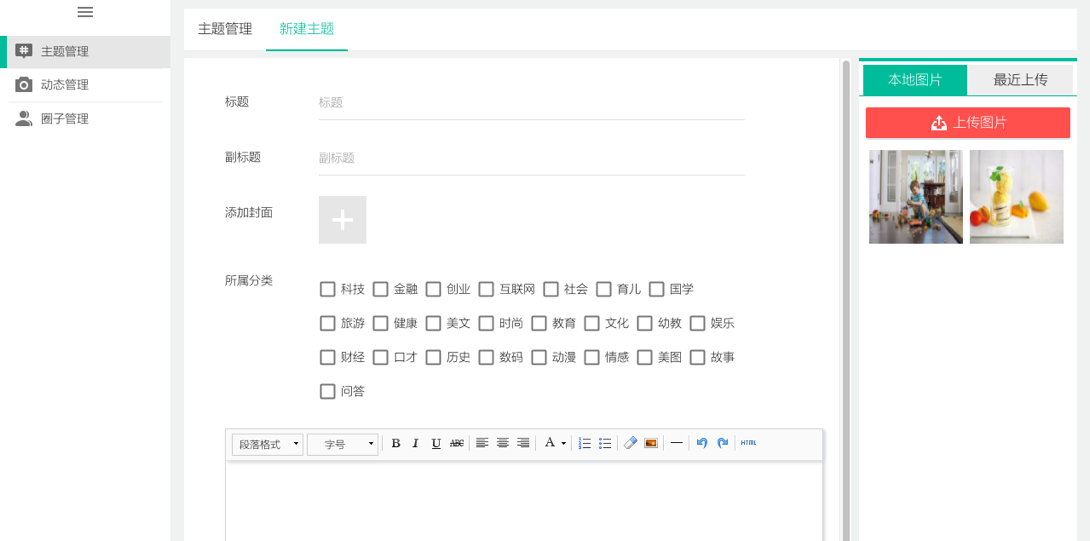
Task: Open 圈子管理 in the sidebar
Action: [85, 119]
